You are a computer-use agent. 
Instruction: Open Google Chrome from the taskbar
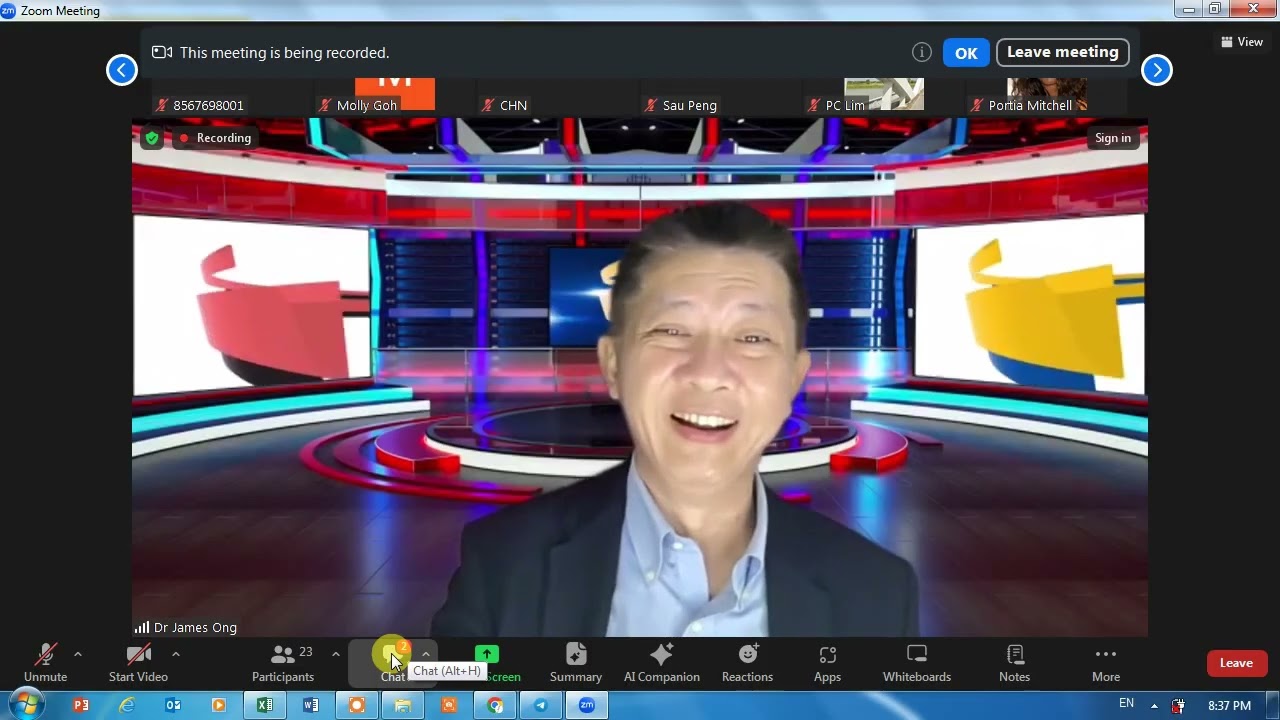[x=495, y=705]
